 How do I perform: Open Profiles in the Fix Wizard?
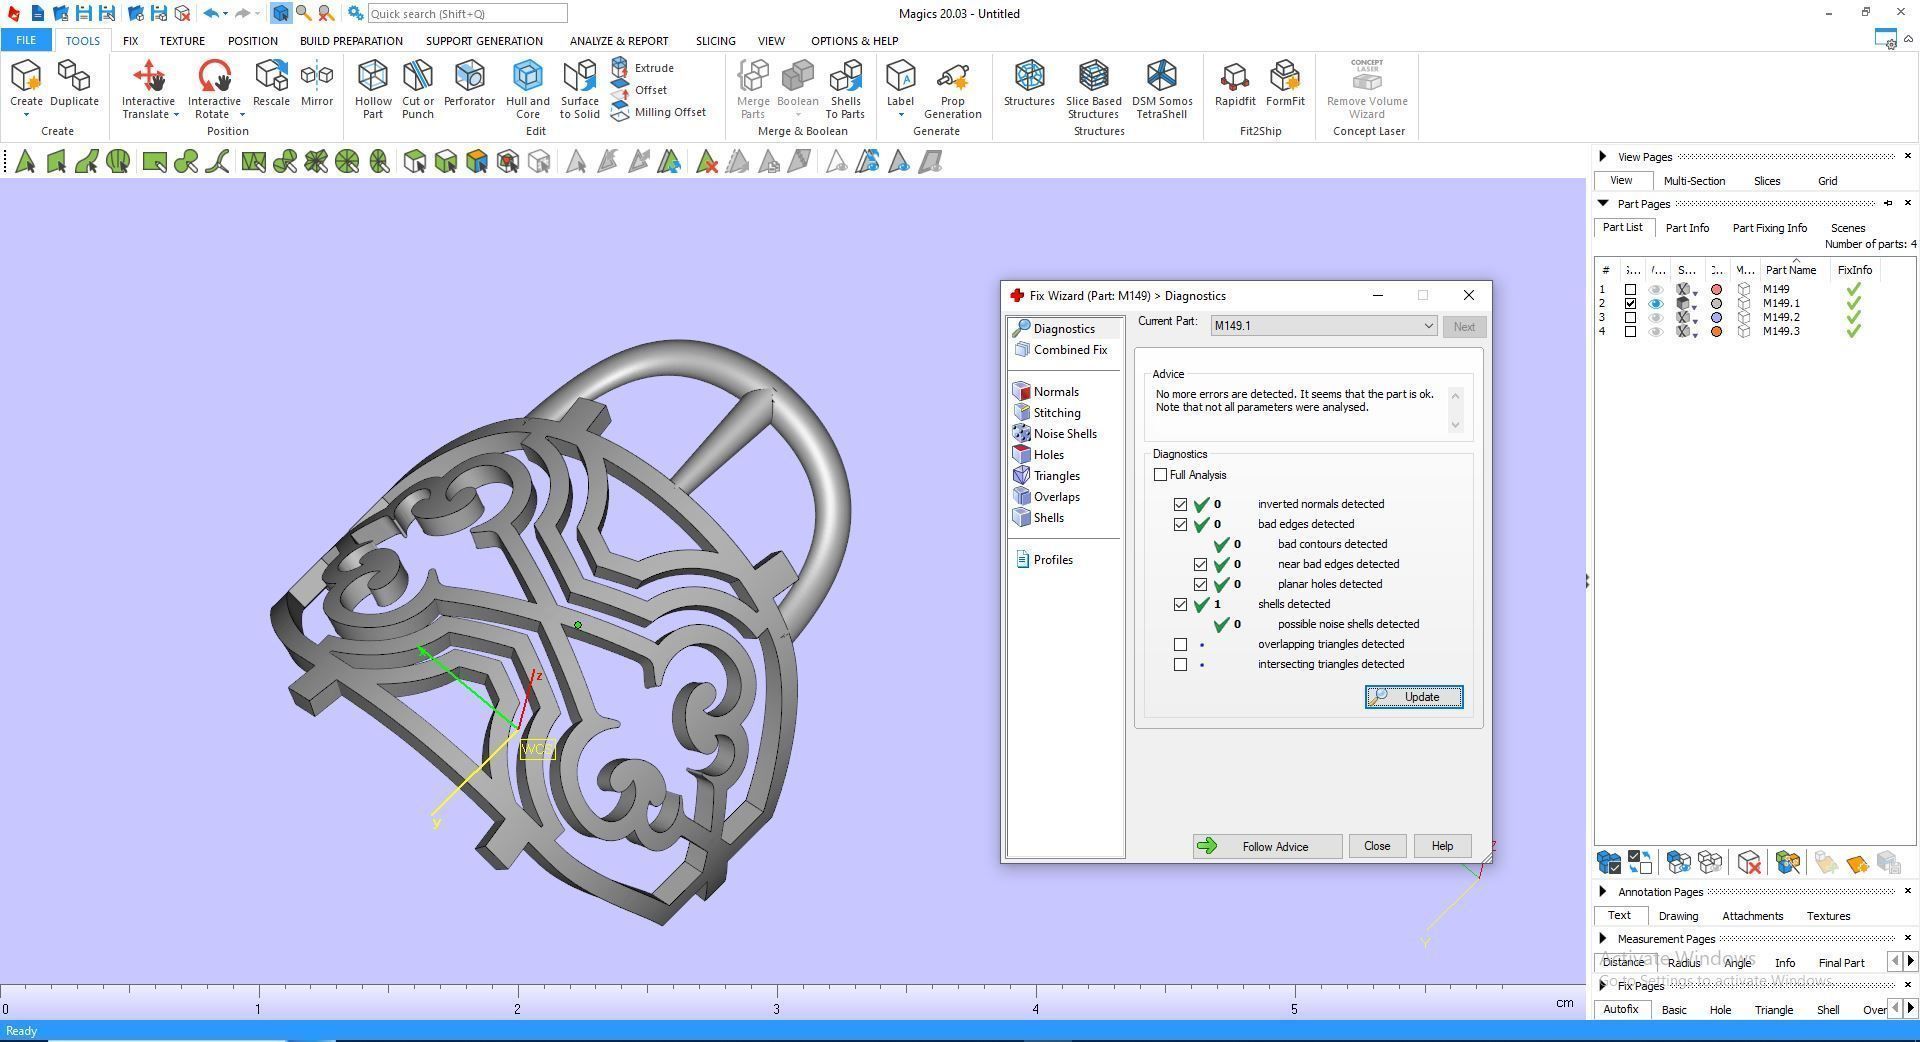[x=1044, y=560]
